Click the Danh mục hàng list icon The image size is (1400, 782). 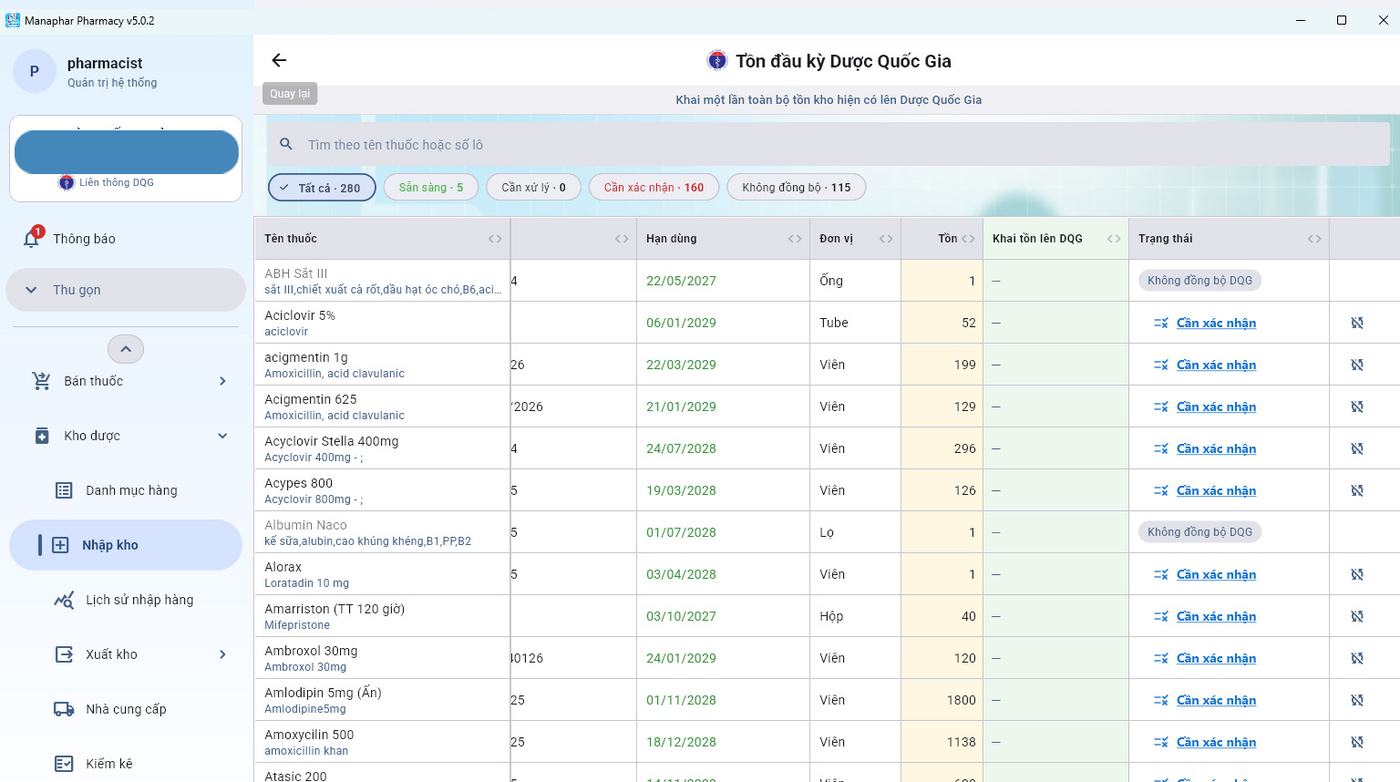click(64, 490)
